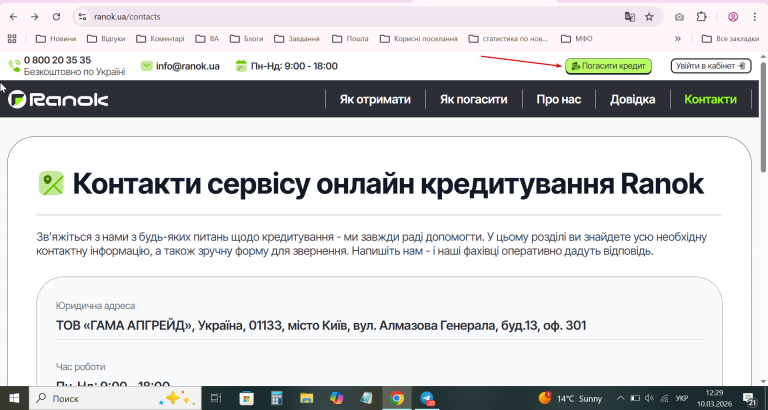768x410 pixels.
Task: Open the camera screenshot extension
Action: tap(679, 17)
